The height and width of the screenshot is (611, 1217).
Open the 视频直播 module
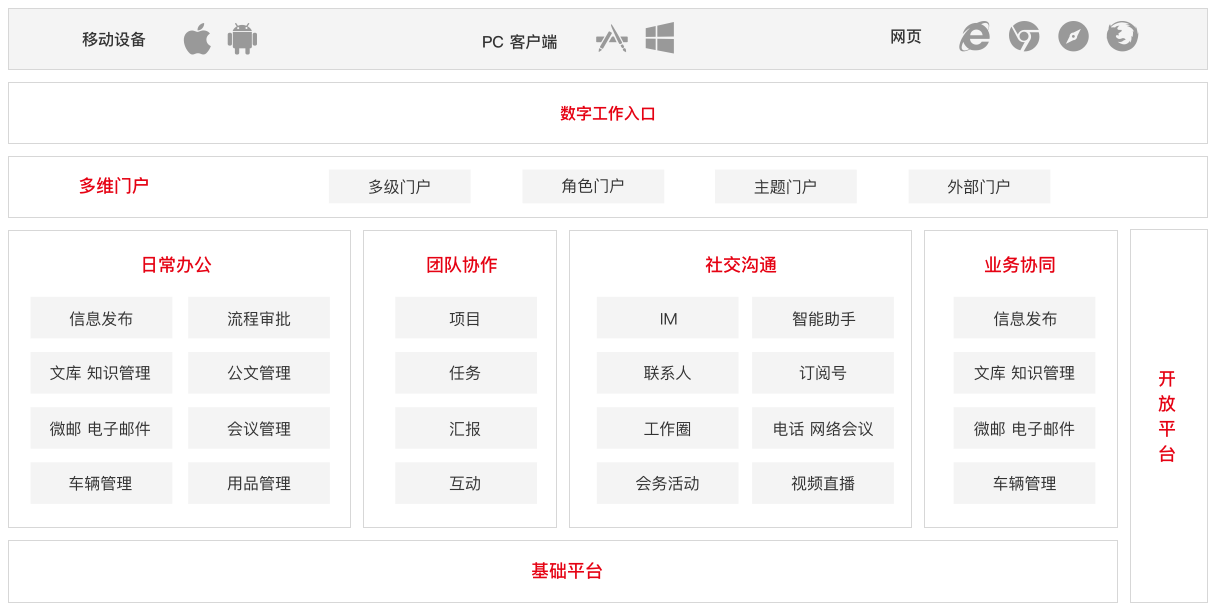point(823,483)
